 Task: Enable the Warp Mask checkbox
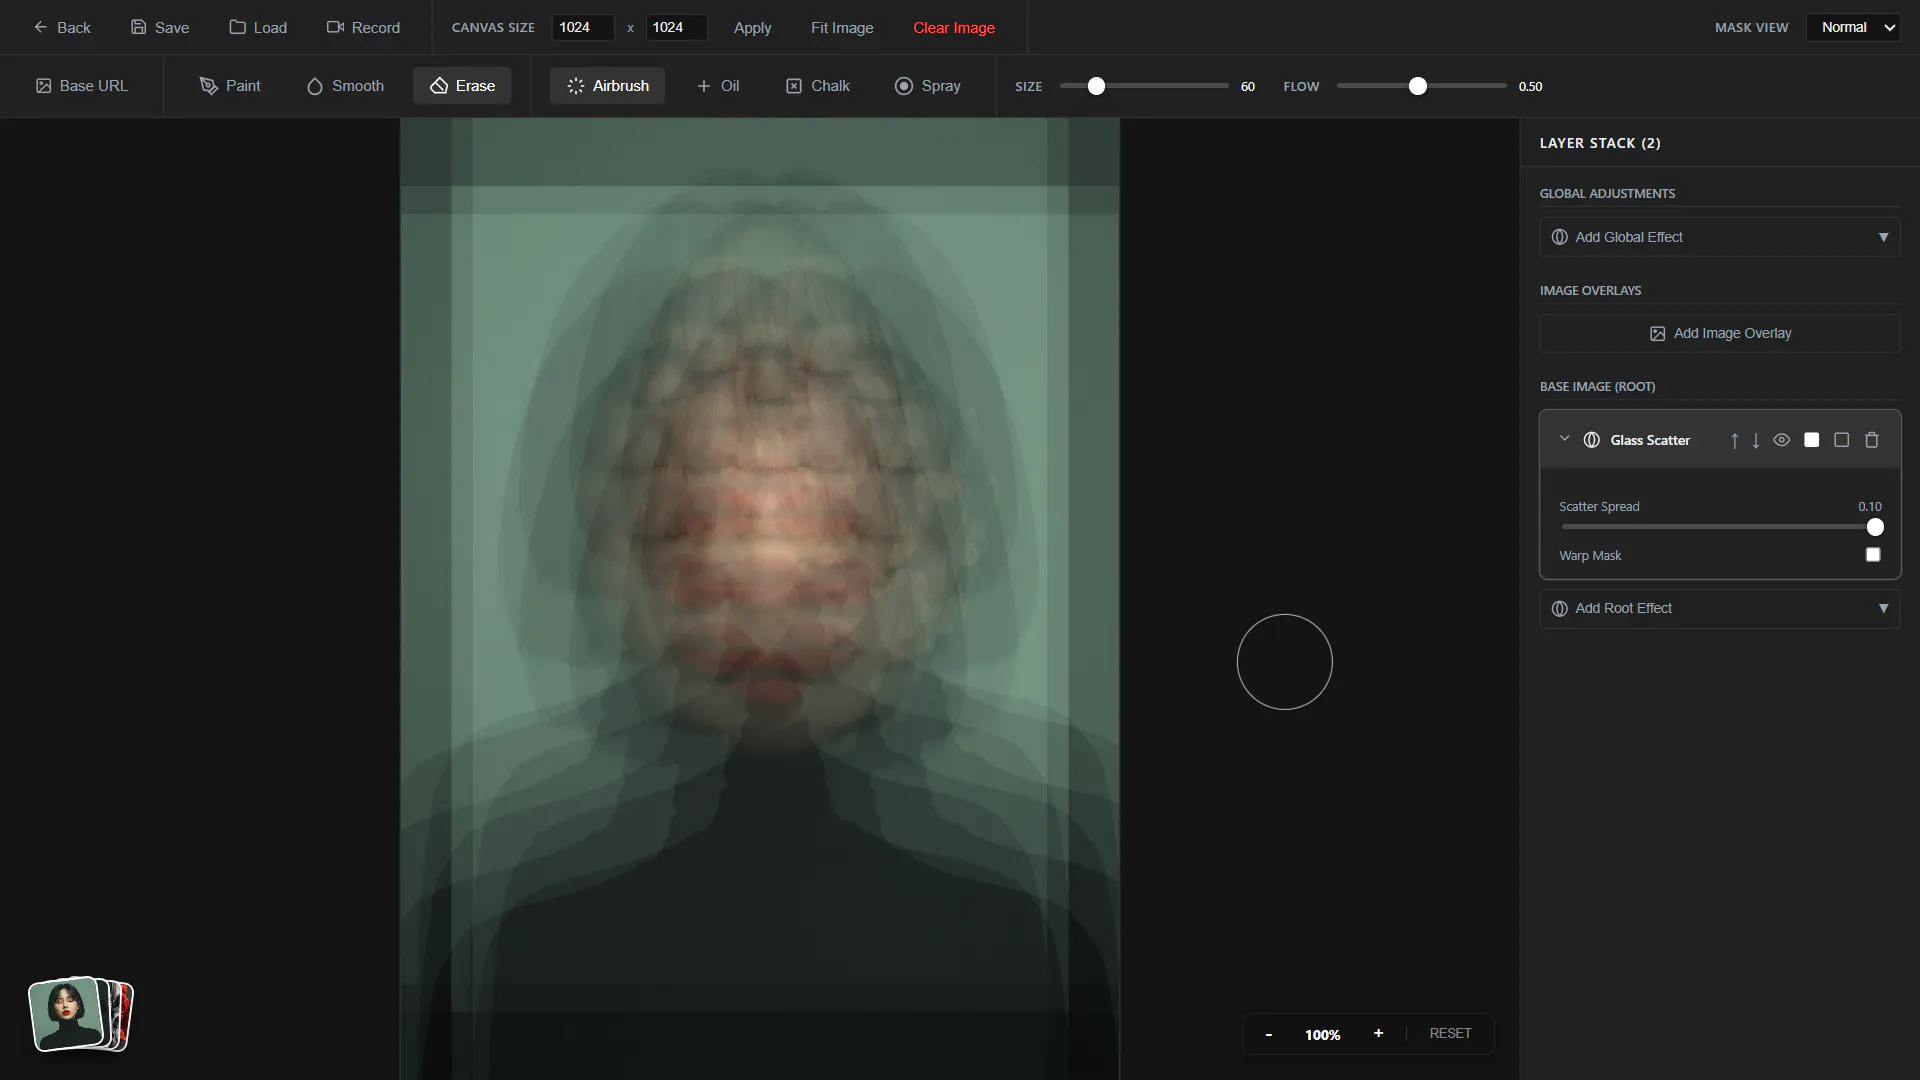point(1873,555)
